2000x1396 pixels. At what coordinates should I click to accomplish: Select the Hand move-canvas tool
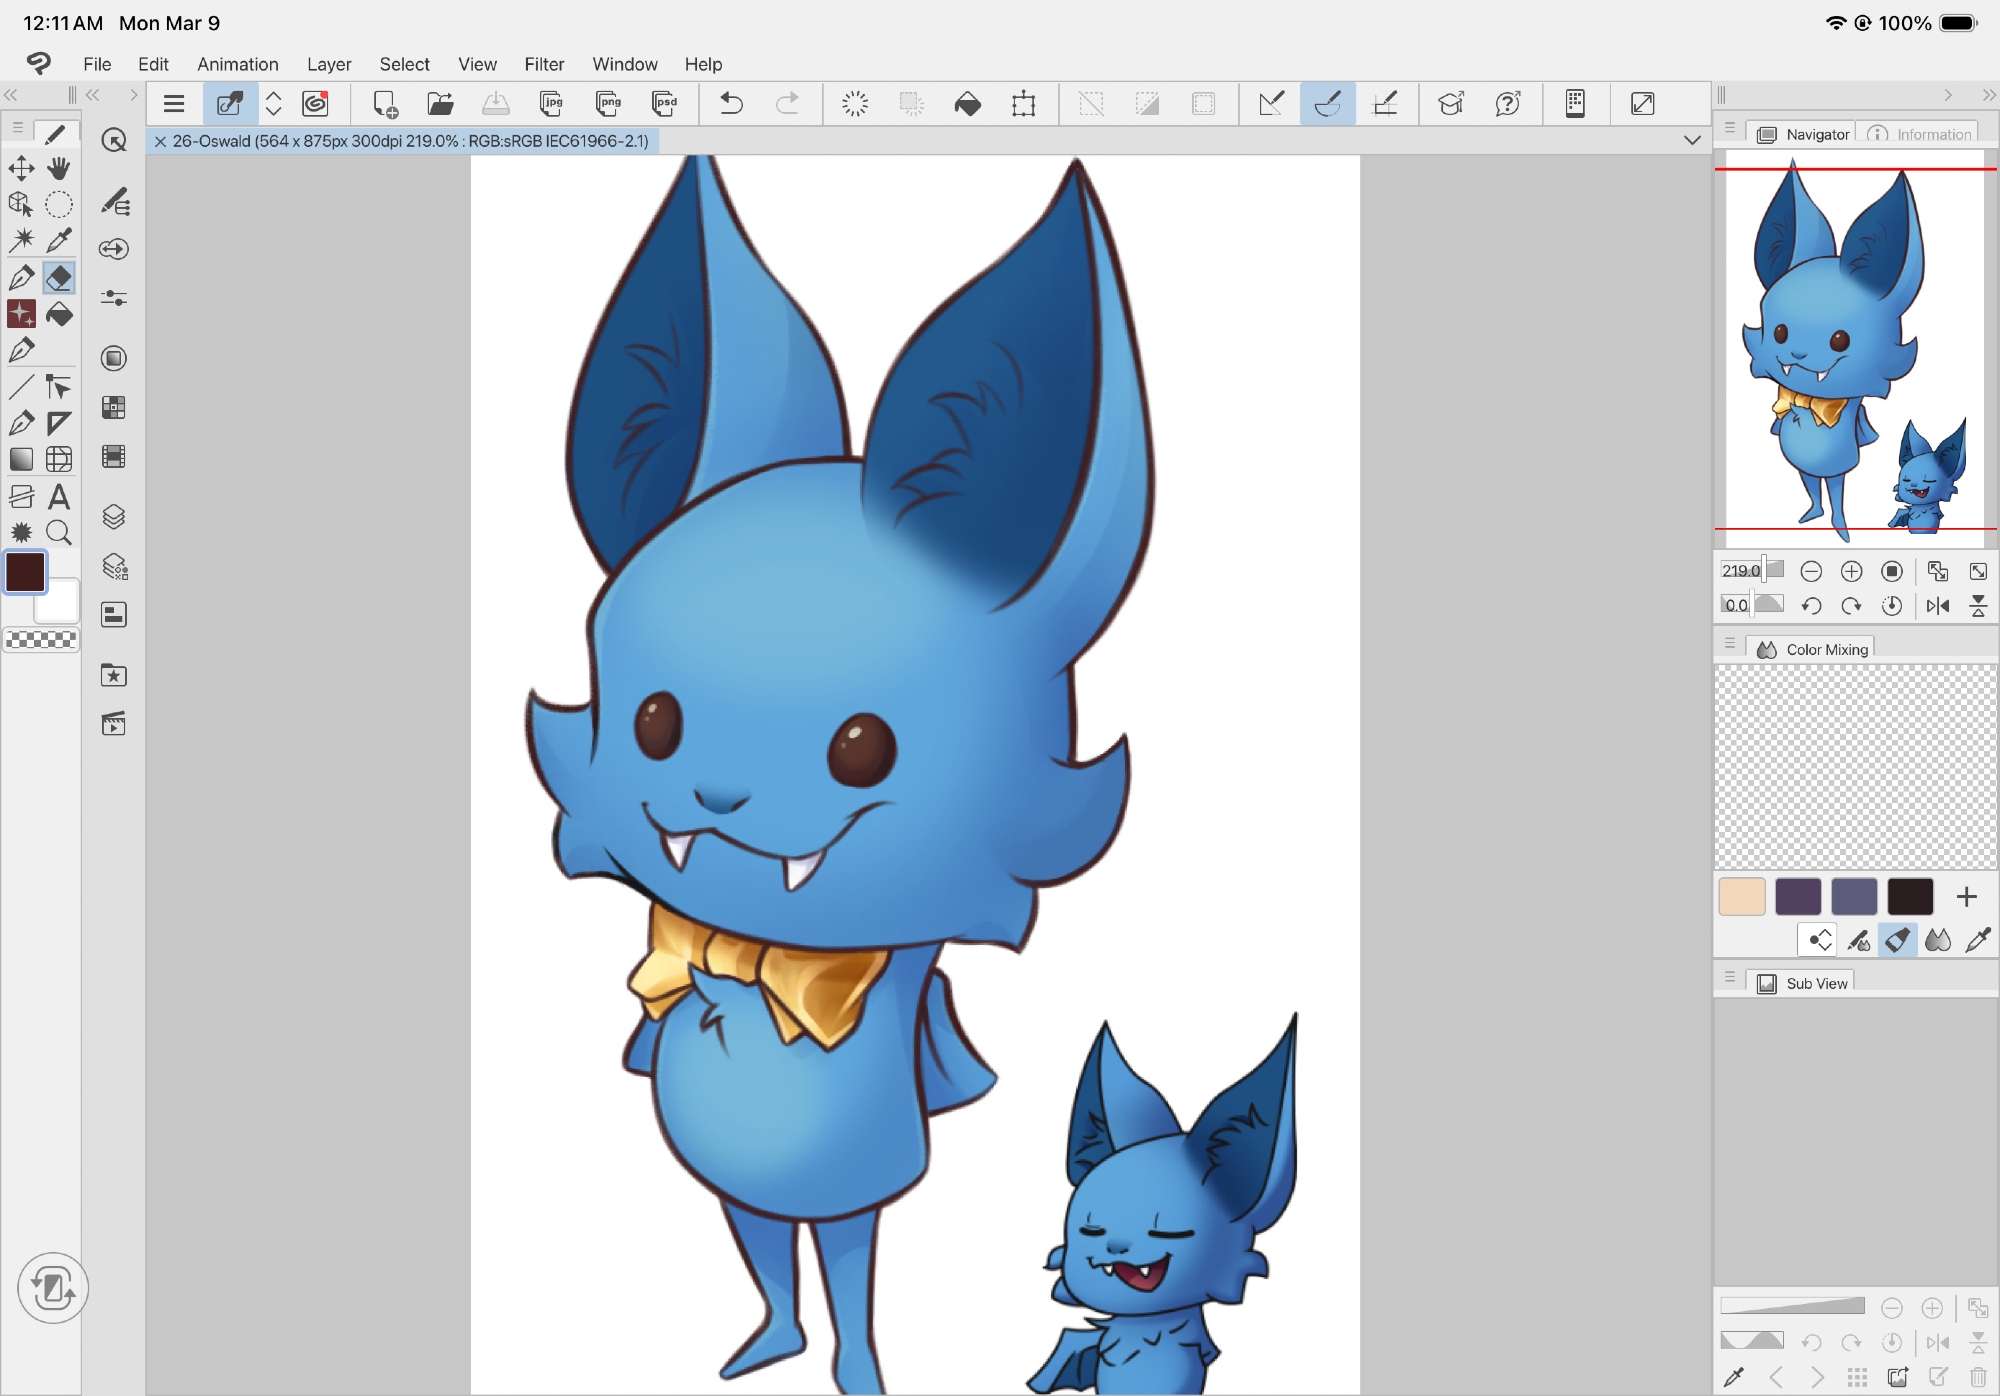click(x=59, y=167)
